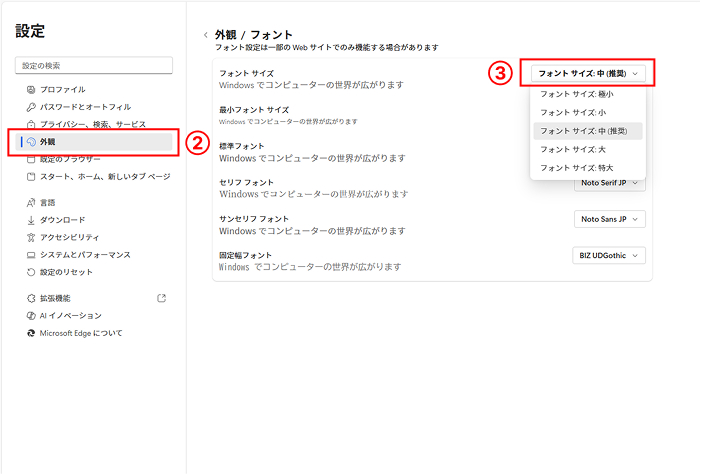Choose フォント サイズ: 極小 option
Image resolution: width=701 pixels, height=474 pixels.
pos(588,94)
